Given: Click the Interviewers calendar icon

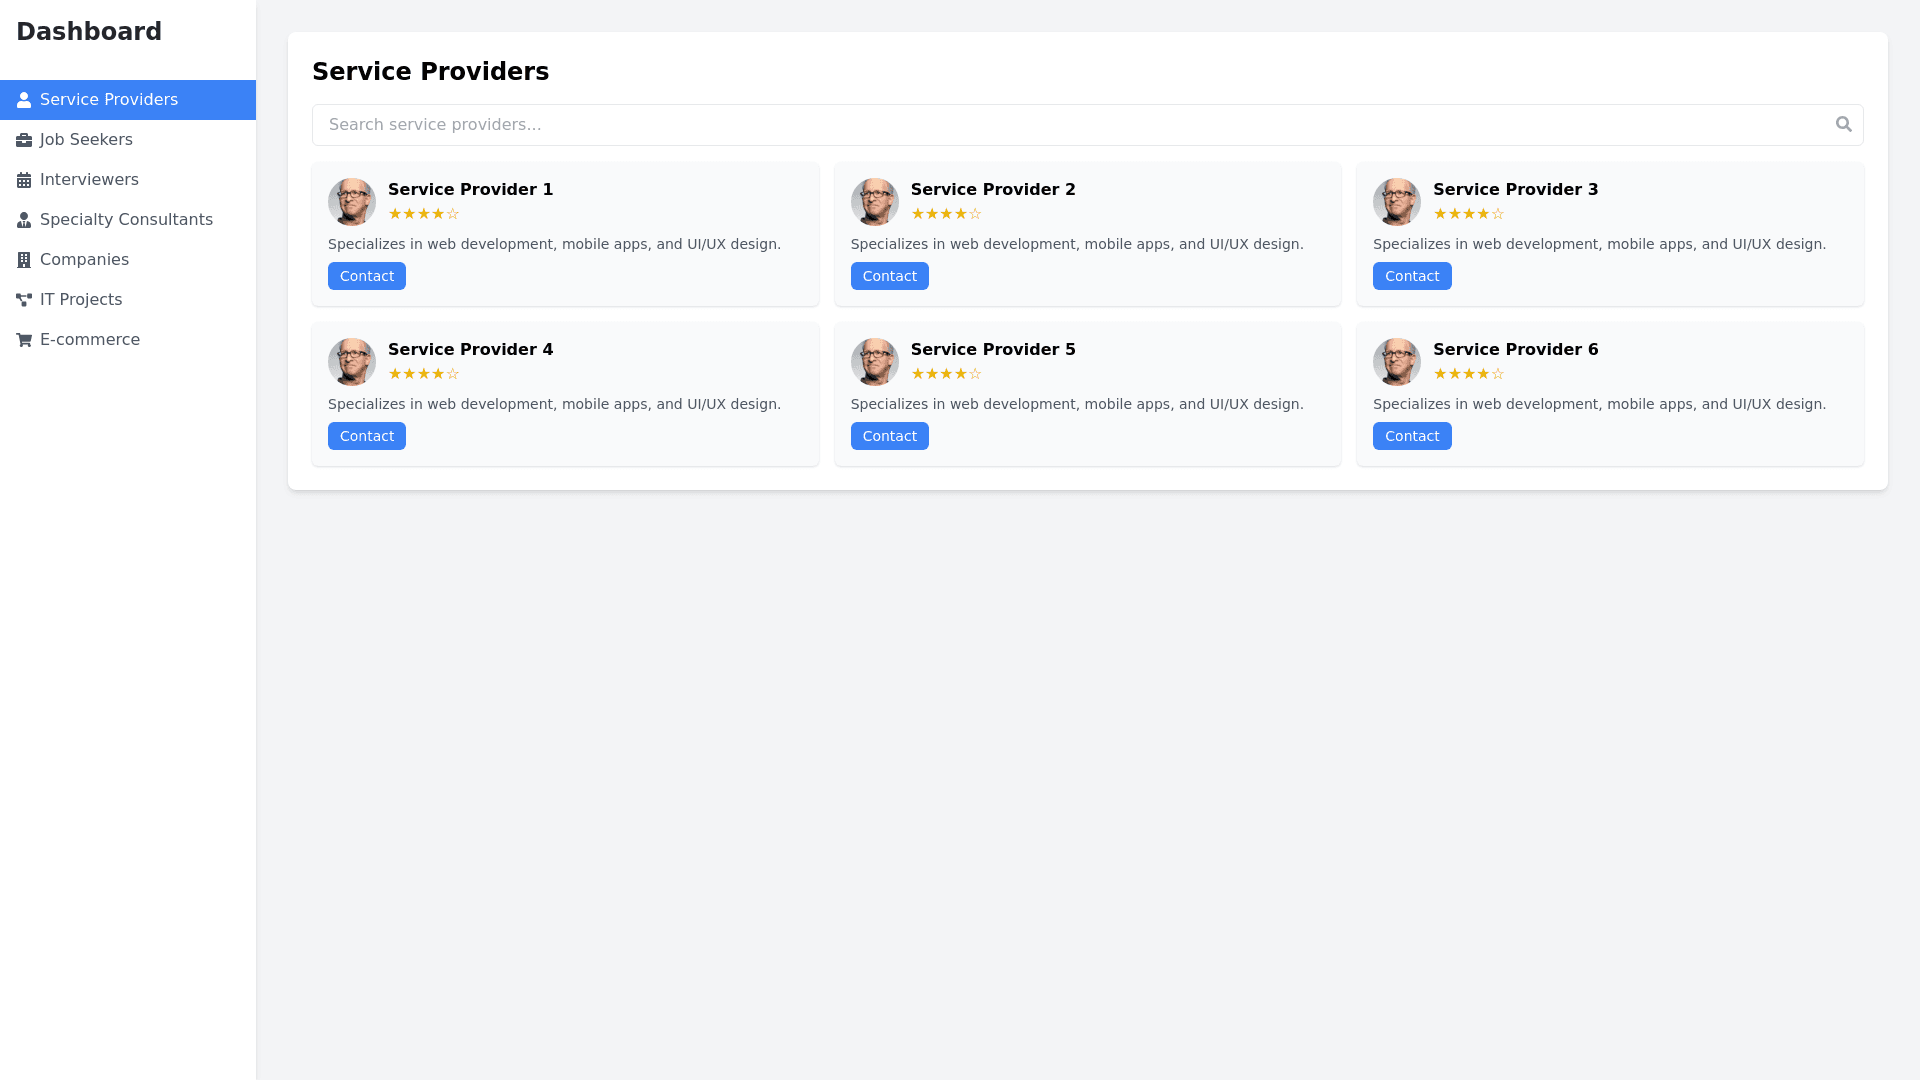Looking at the screenshot, I should 24,180.
